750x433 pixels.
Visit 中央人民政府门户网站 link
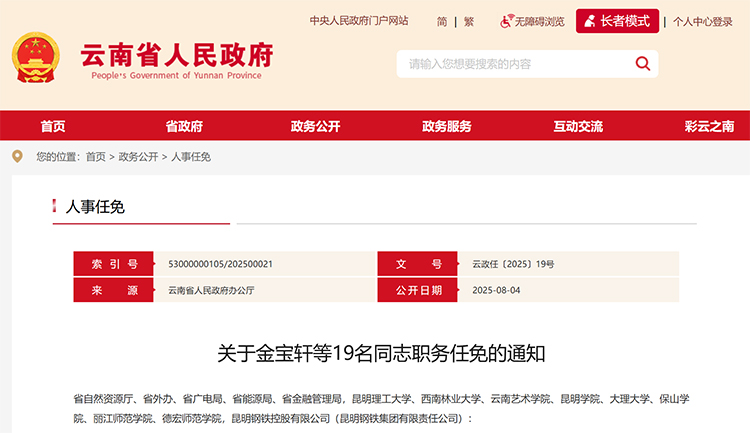click(359, 21)
